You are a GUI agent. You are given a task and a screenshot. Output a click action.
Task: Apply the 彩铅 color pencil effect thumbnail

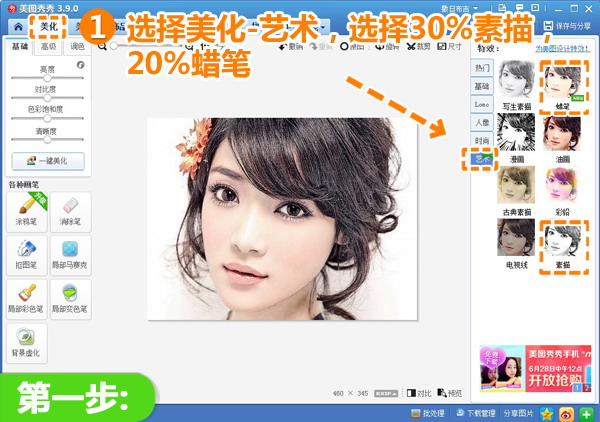562,185
